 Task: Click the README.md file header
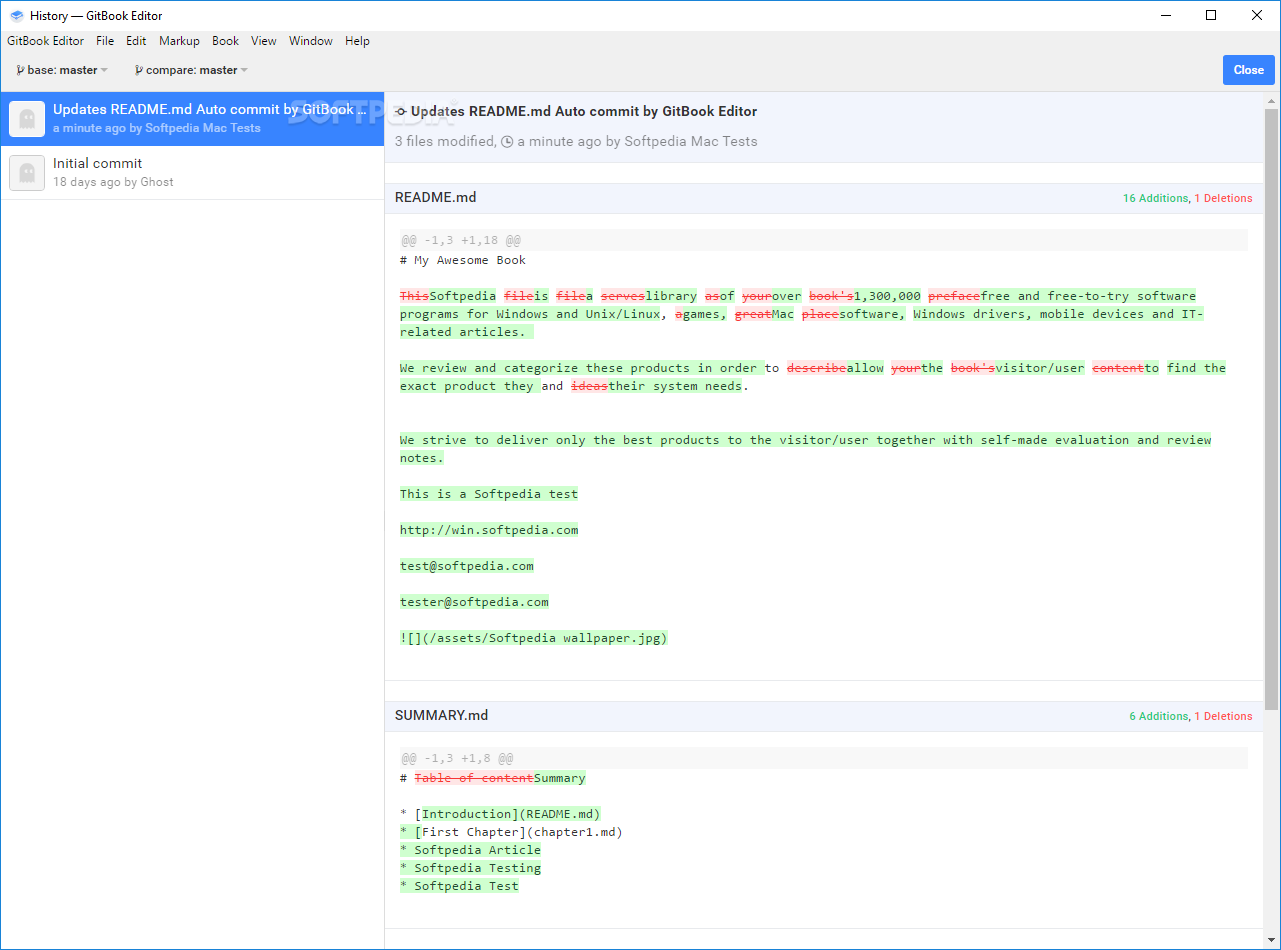point(823,198)
